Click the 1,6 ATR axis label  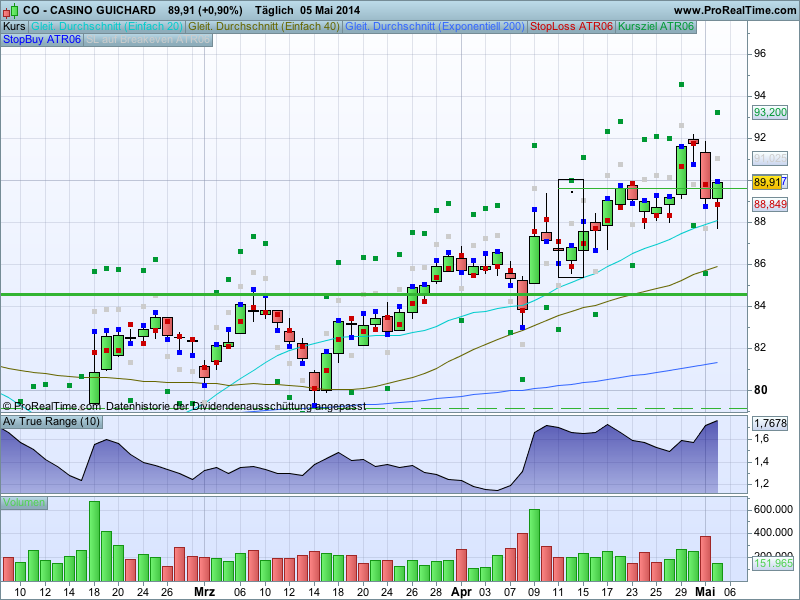(761, 439)
